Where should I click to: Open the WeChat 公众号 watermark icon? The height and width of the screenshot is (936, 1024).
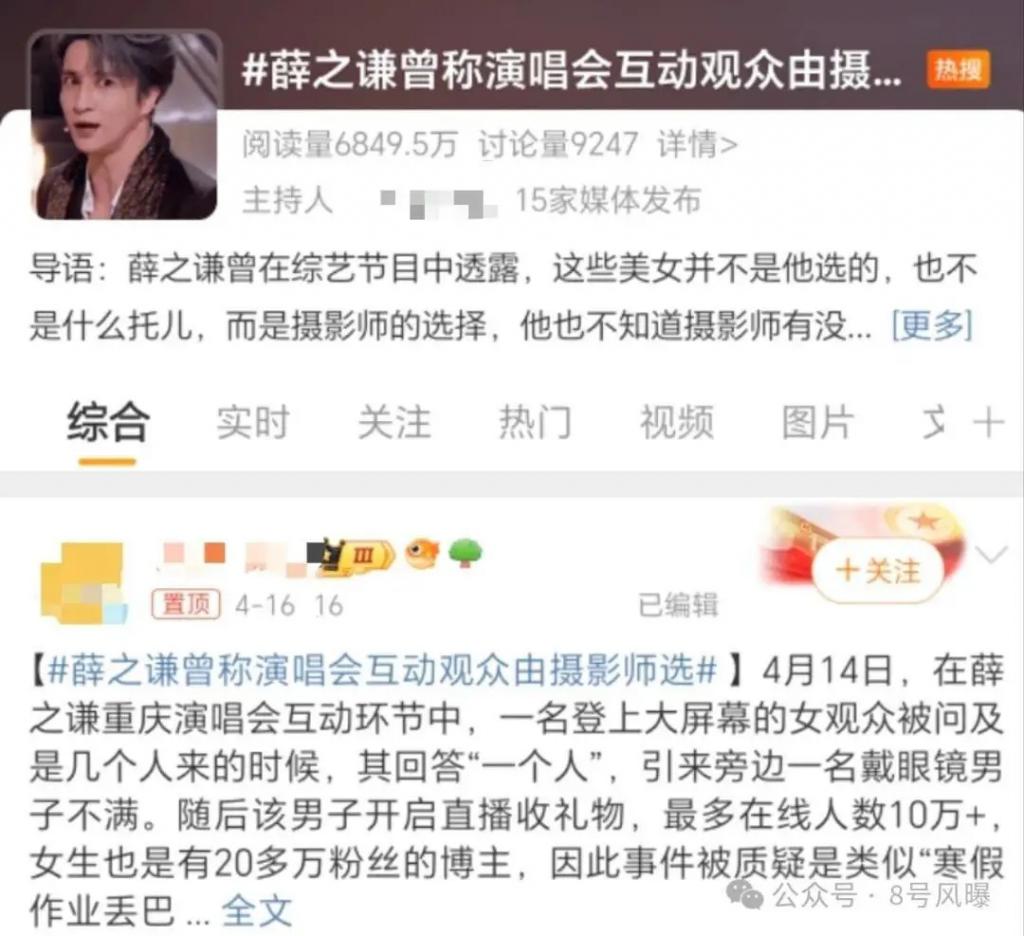[x=745, y=894]
